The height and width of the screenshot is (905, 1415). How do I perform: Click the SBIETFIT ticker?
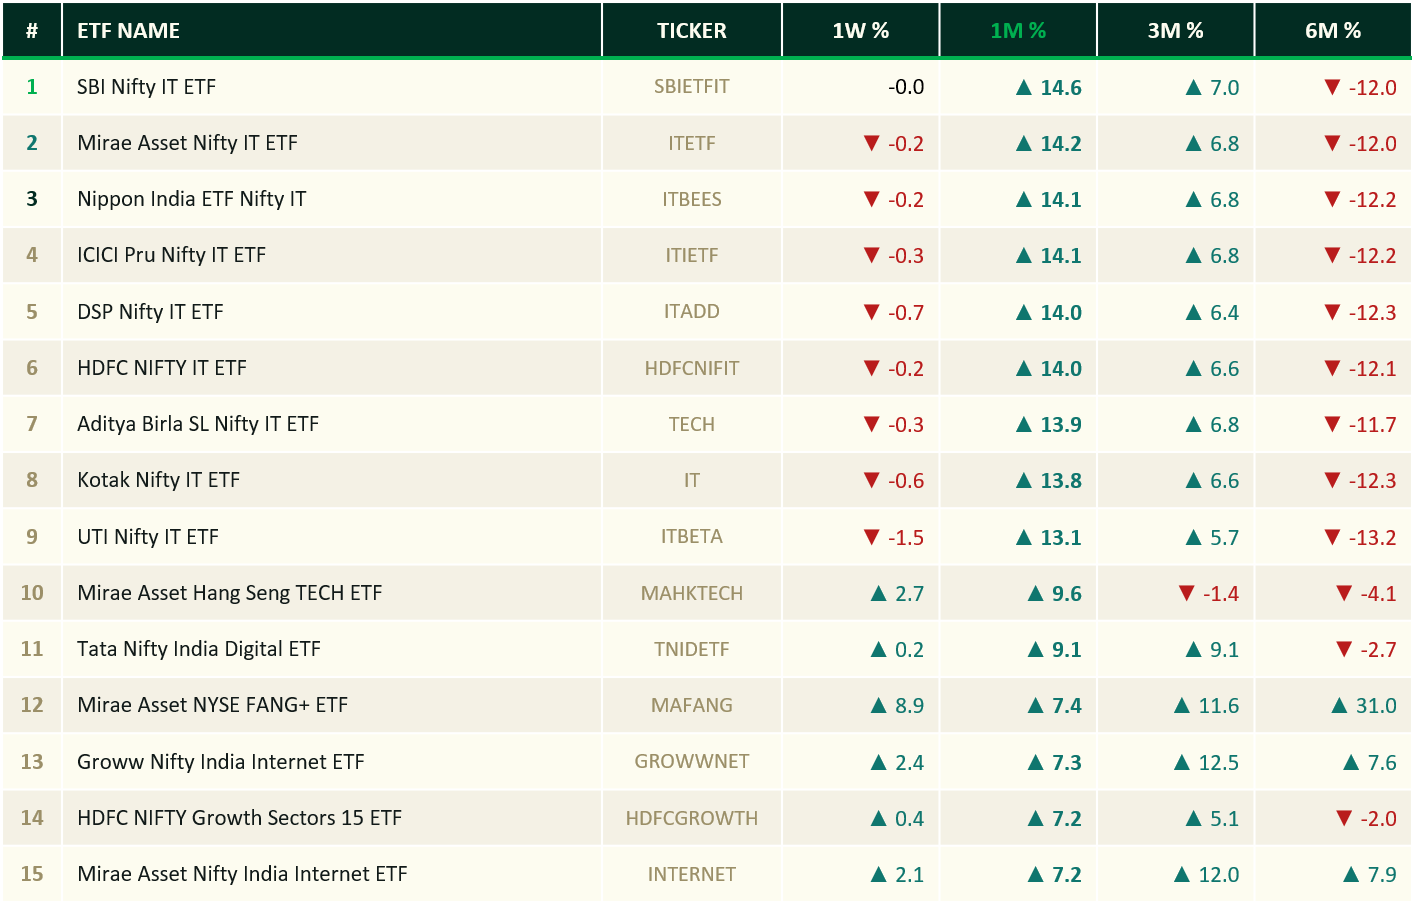coord(692,87)
